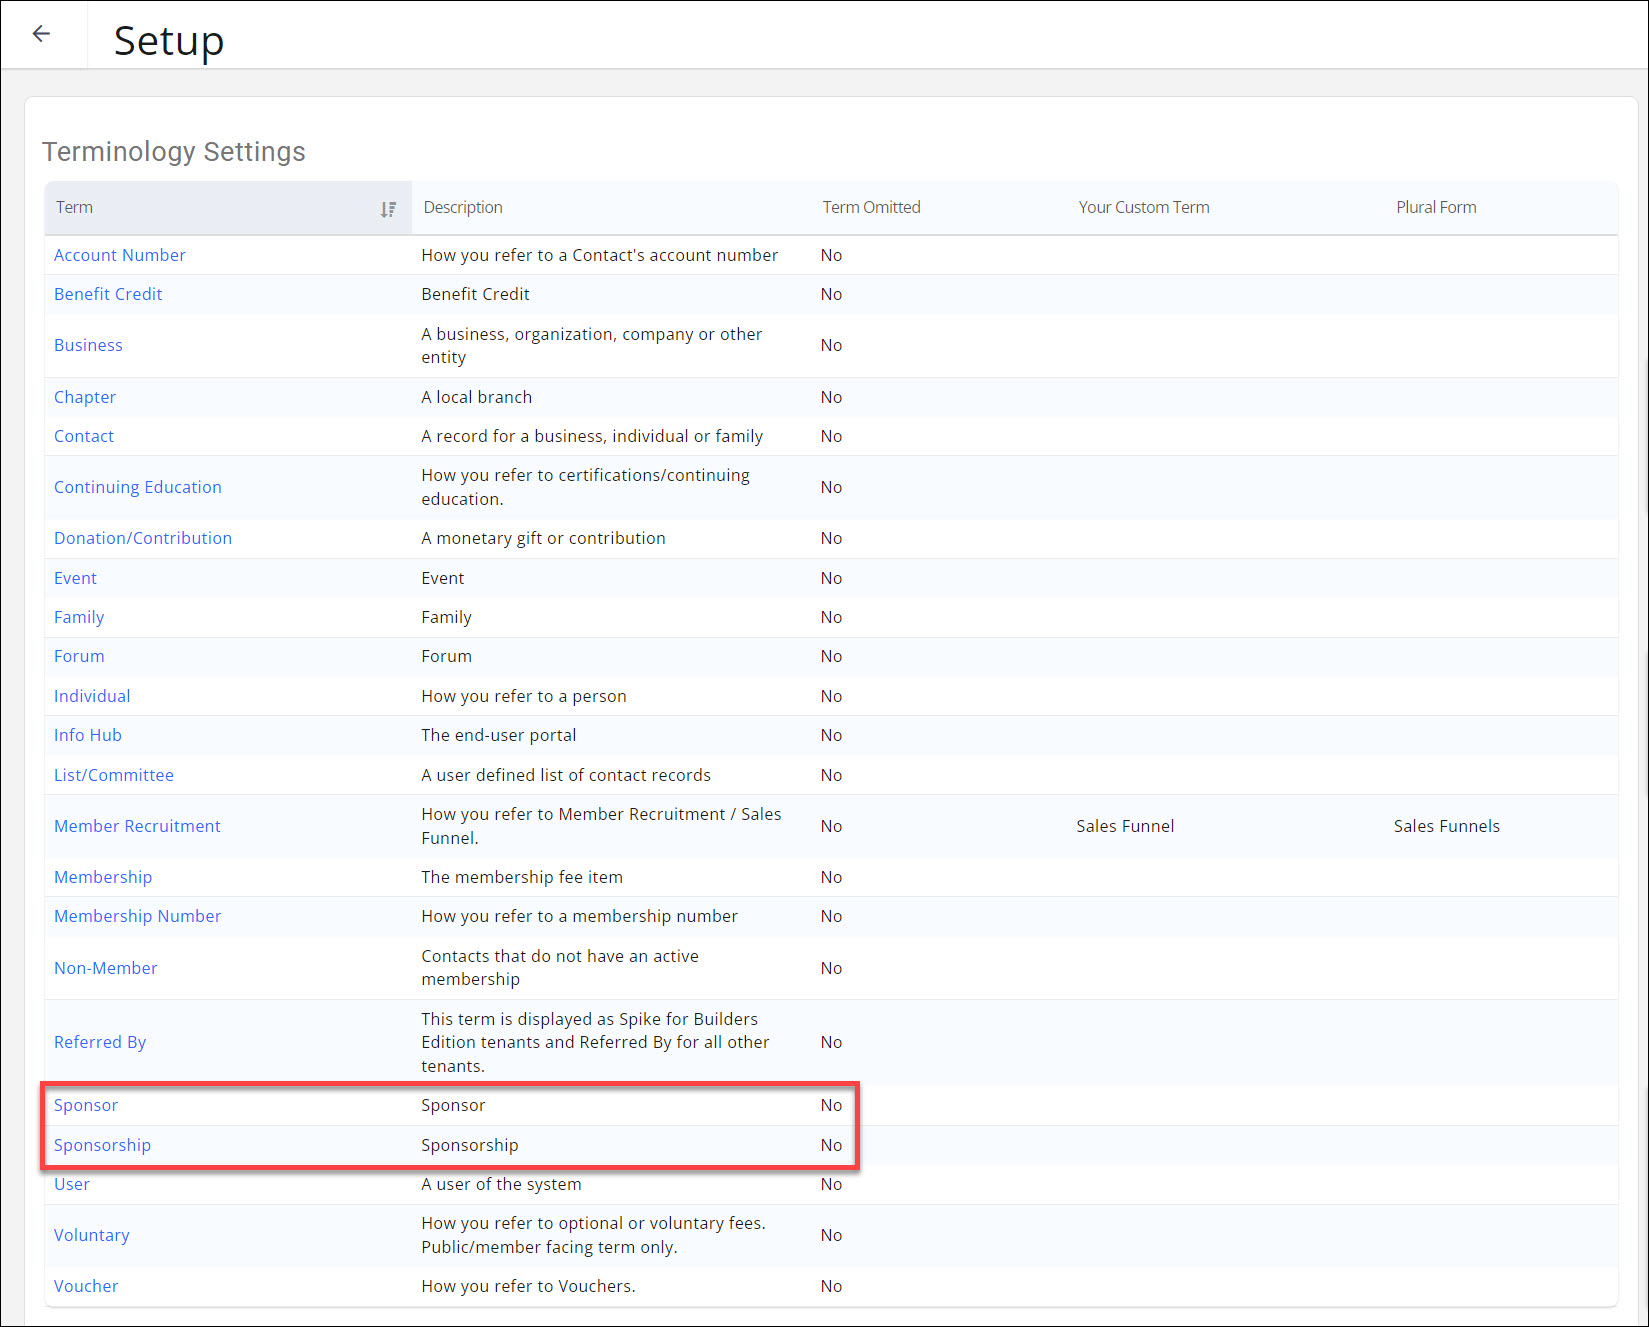Viewport: 1649px width, 1327px height.
Task: Select the Business term link
Action: (x=88, y=344)
